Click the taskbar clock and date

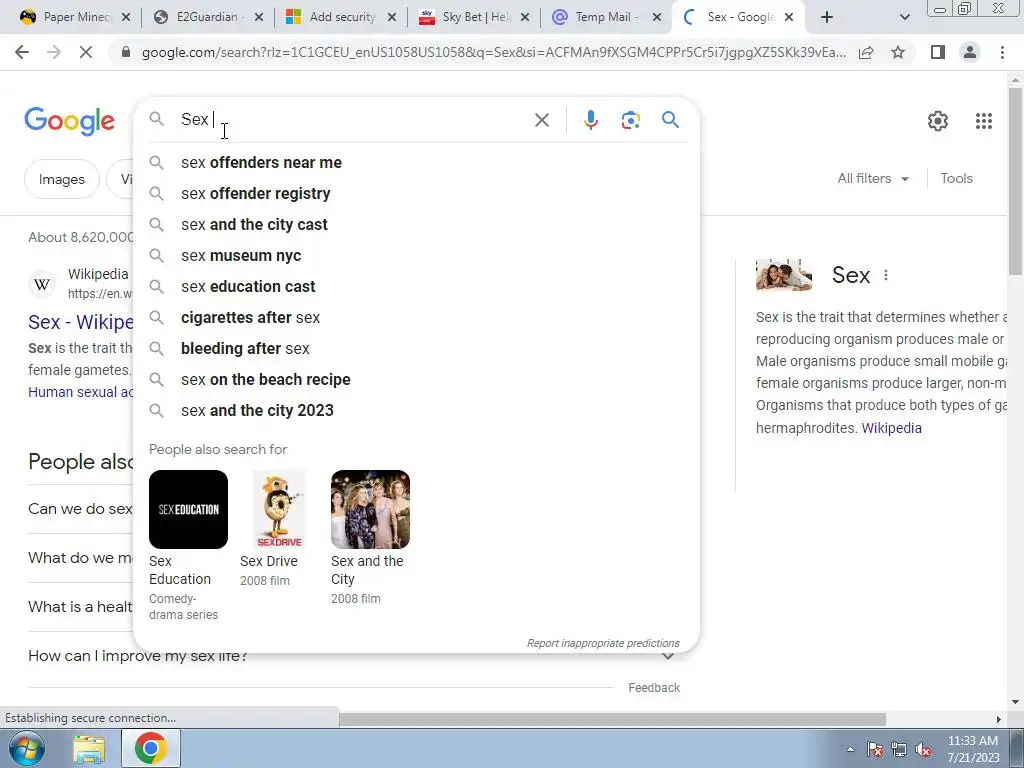[972, 749]
